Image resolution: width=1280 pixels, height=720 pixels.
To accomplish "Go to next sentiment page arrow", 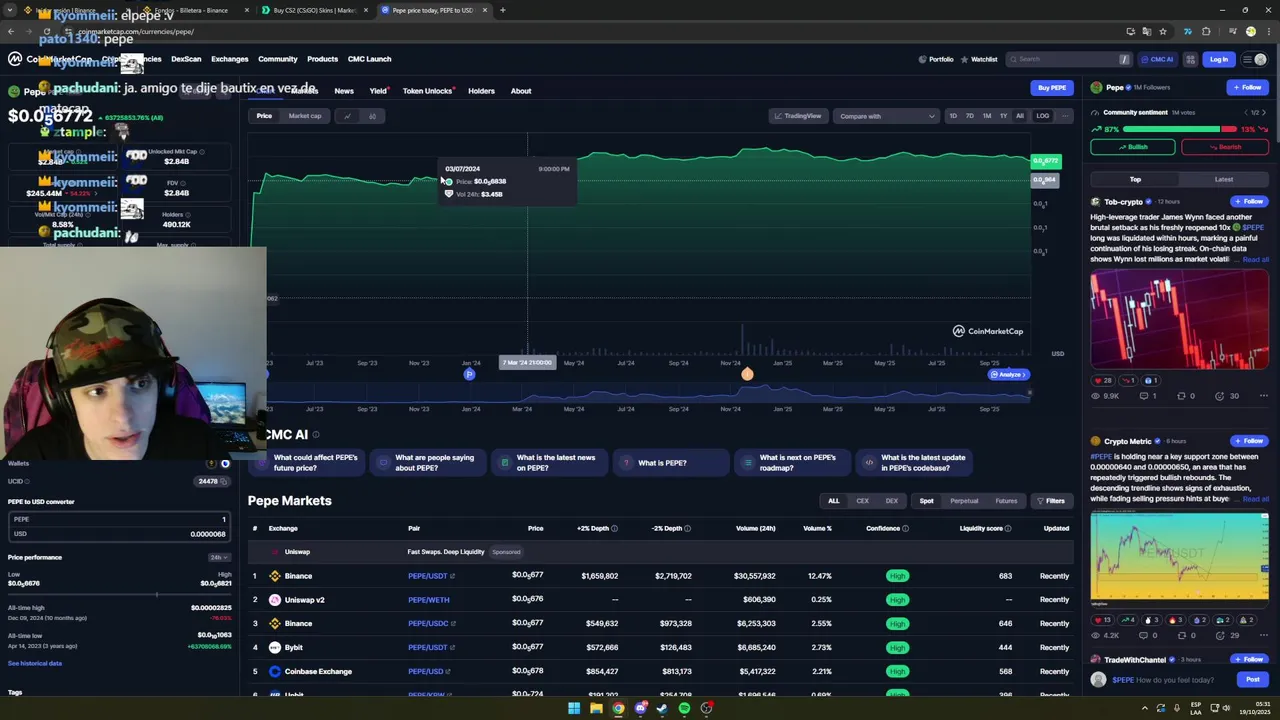I will (1263, 113).
